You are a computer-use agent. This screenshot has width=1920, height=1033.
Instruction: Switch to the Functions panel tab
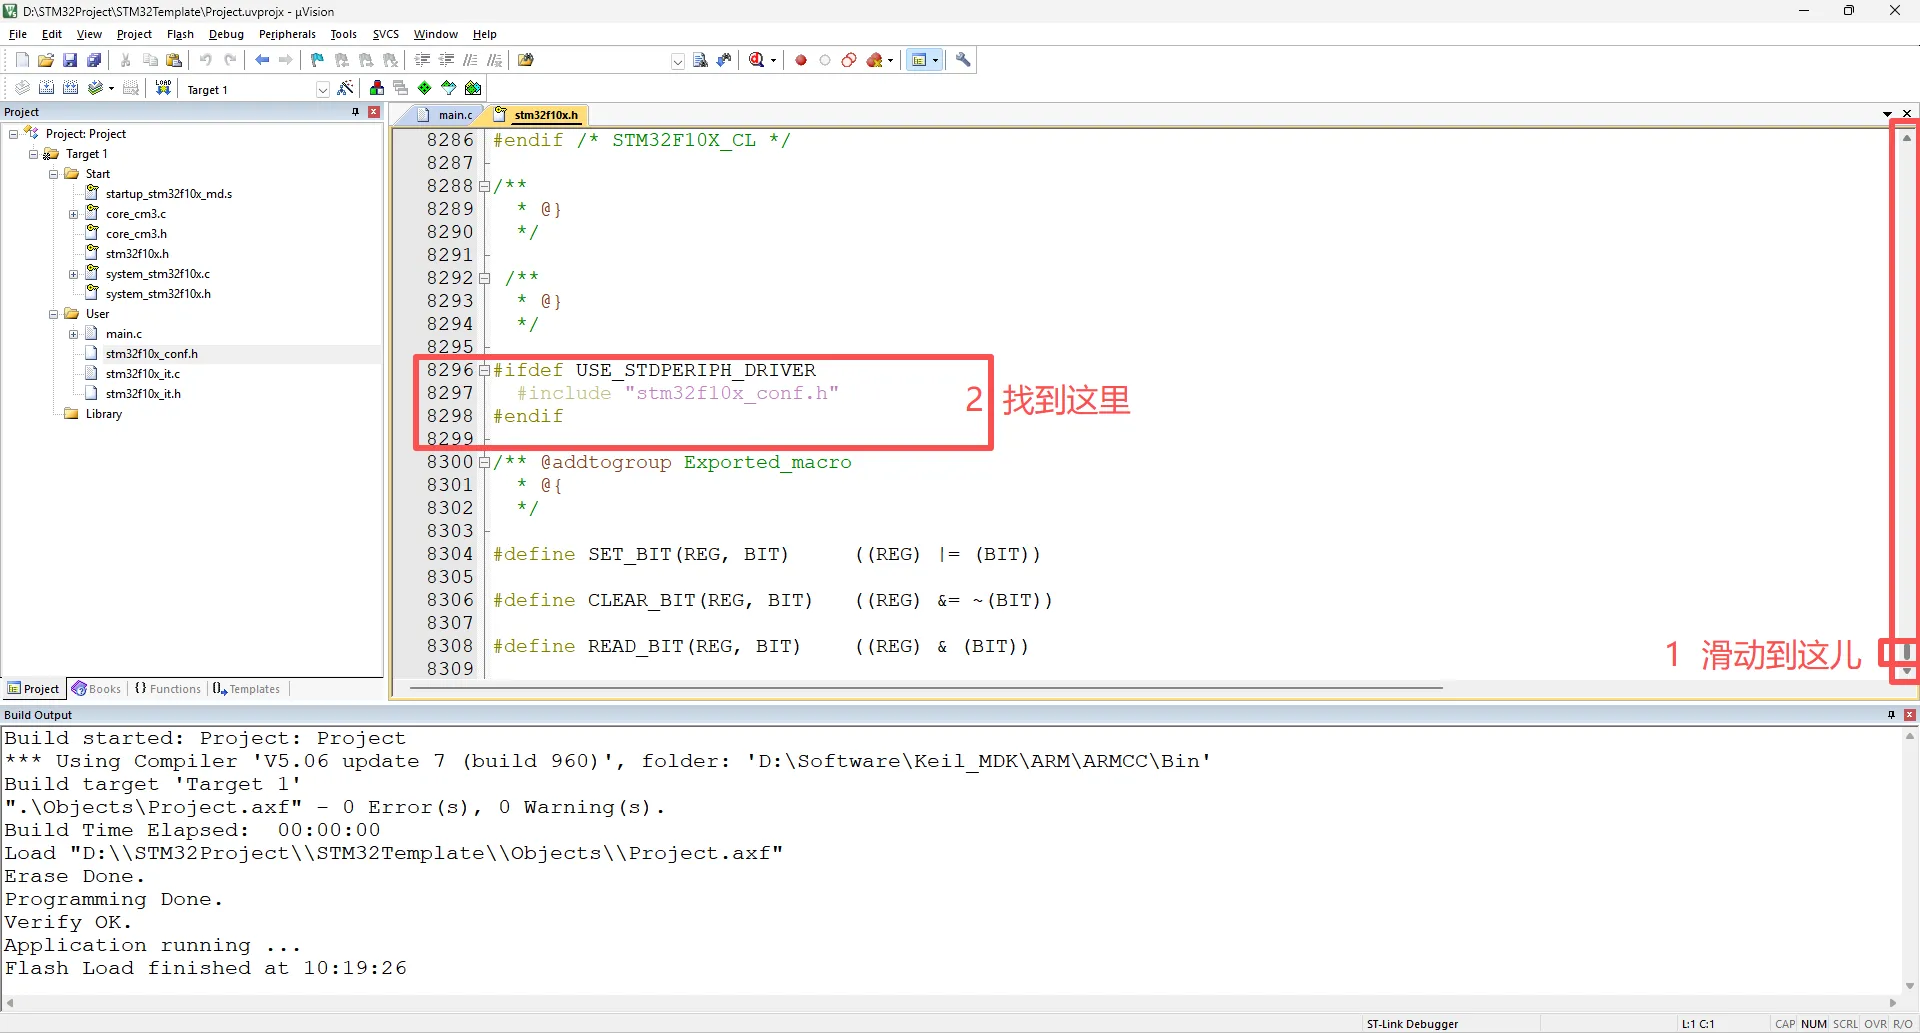coord(168,689)
